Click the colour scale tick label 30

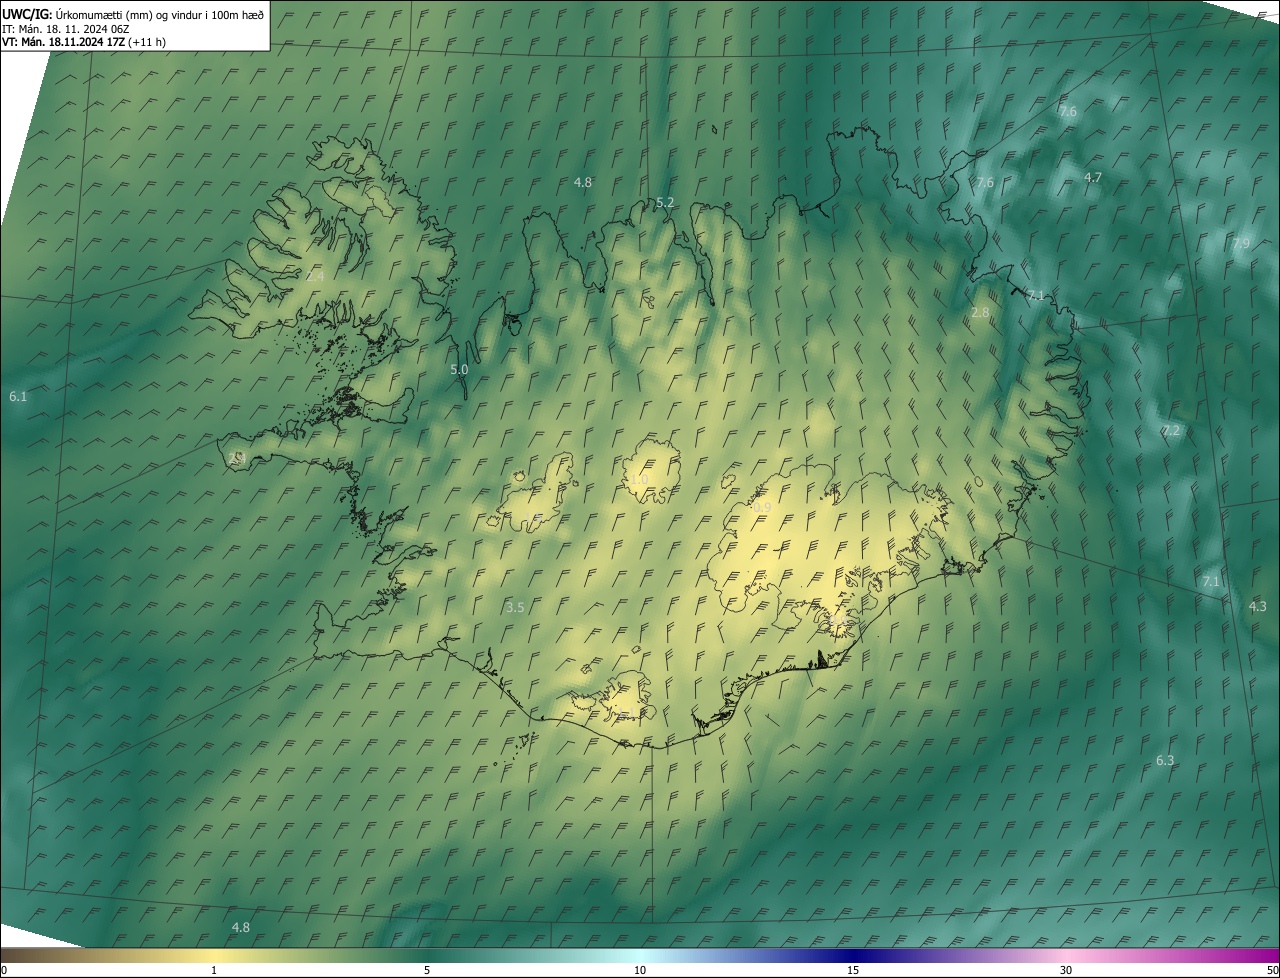[1066, 970]
